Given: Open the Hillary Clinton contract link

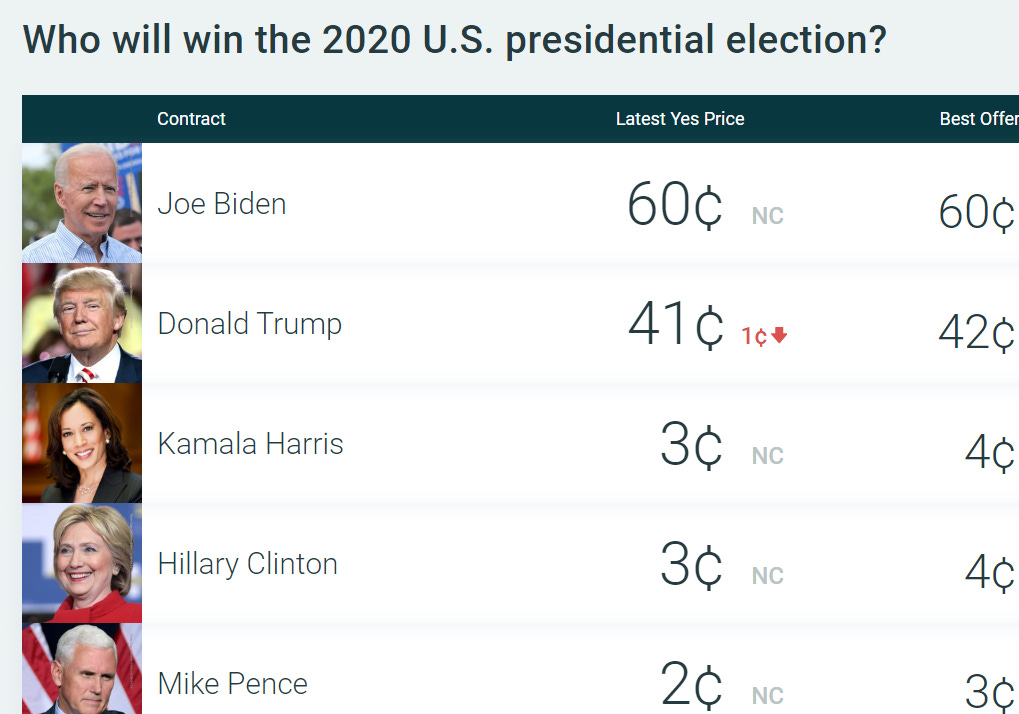Looking at the screenshot, I should point(247,563).
